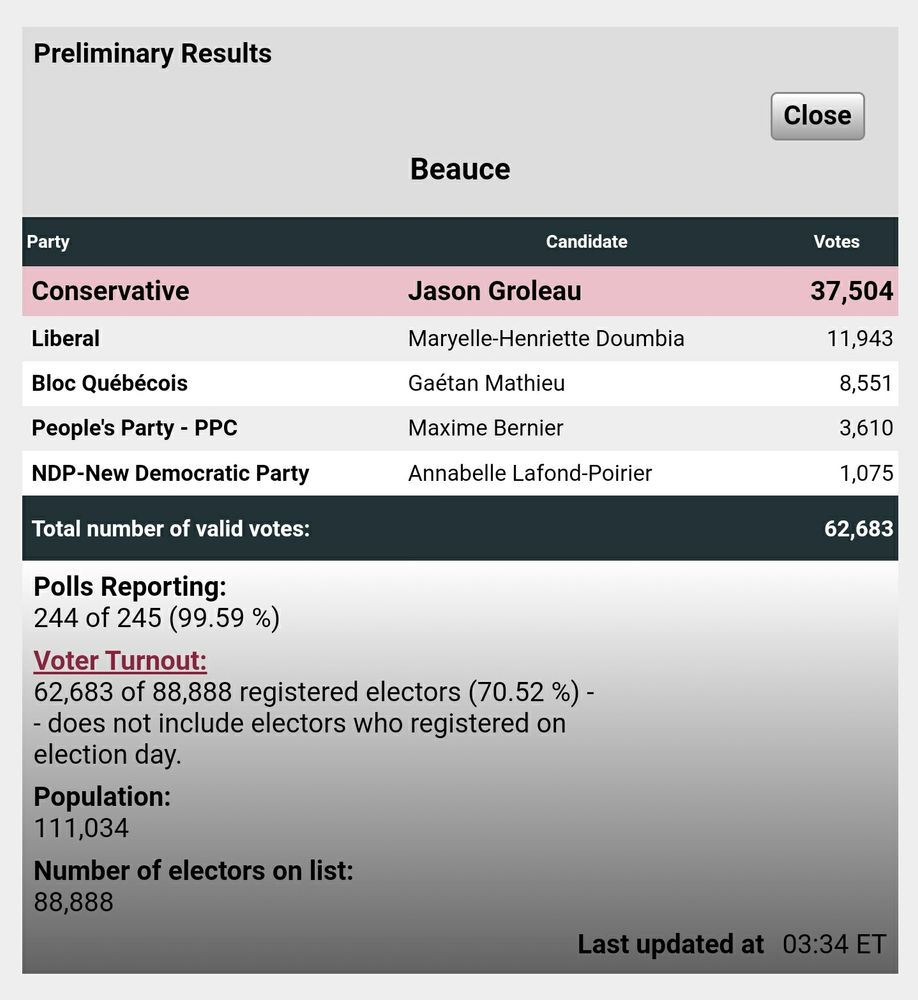Click the total valid votes row
The width and height of the screenshot is (918, 1000).
tap(460, 528)
